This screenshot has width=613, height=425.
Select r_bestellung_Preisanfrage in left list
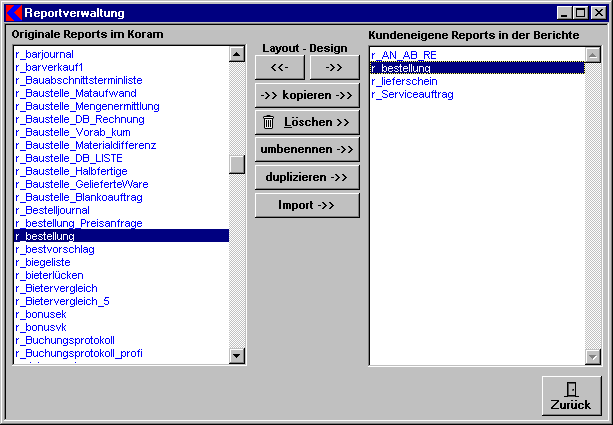coord(78,223)
